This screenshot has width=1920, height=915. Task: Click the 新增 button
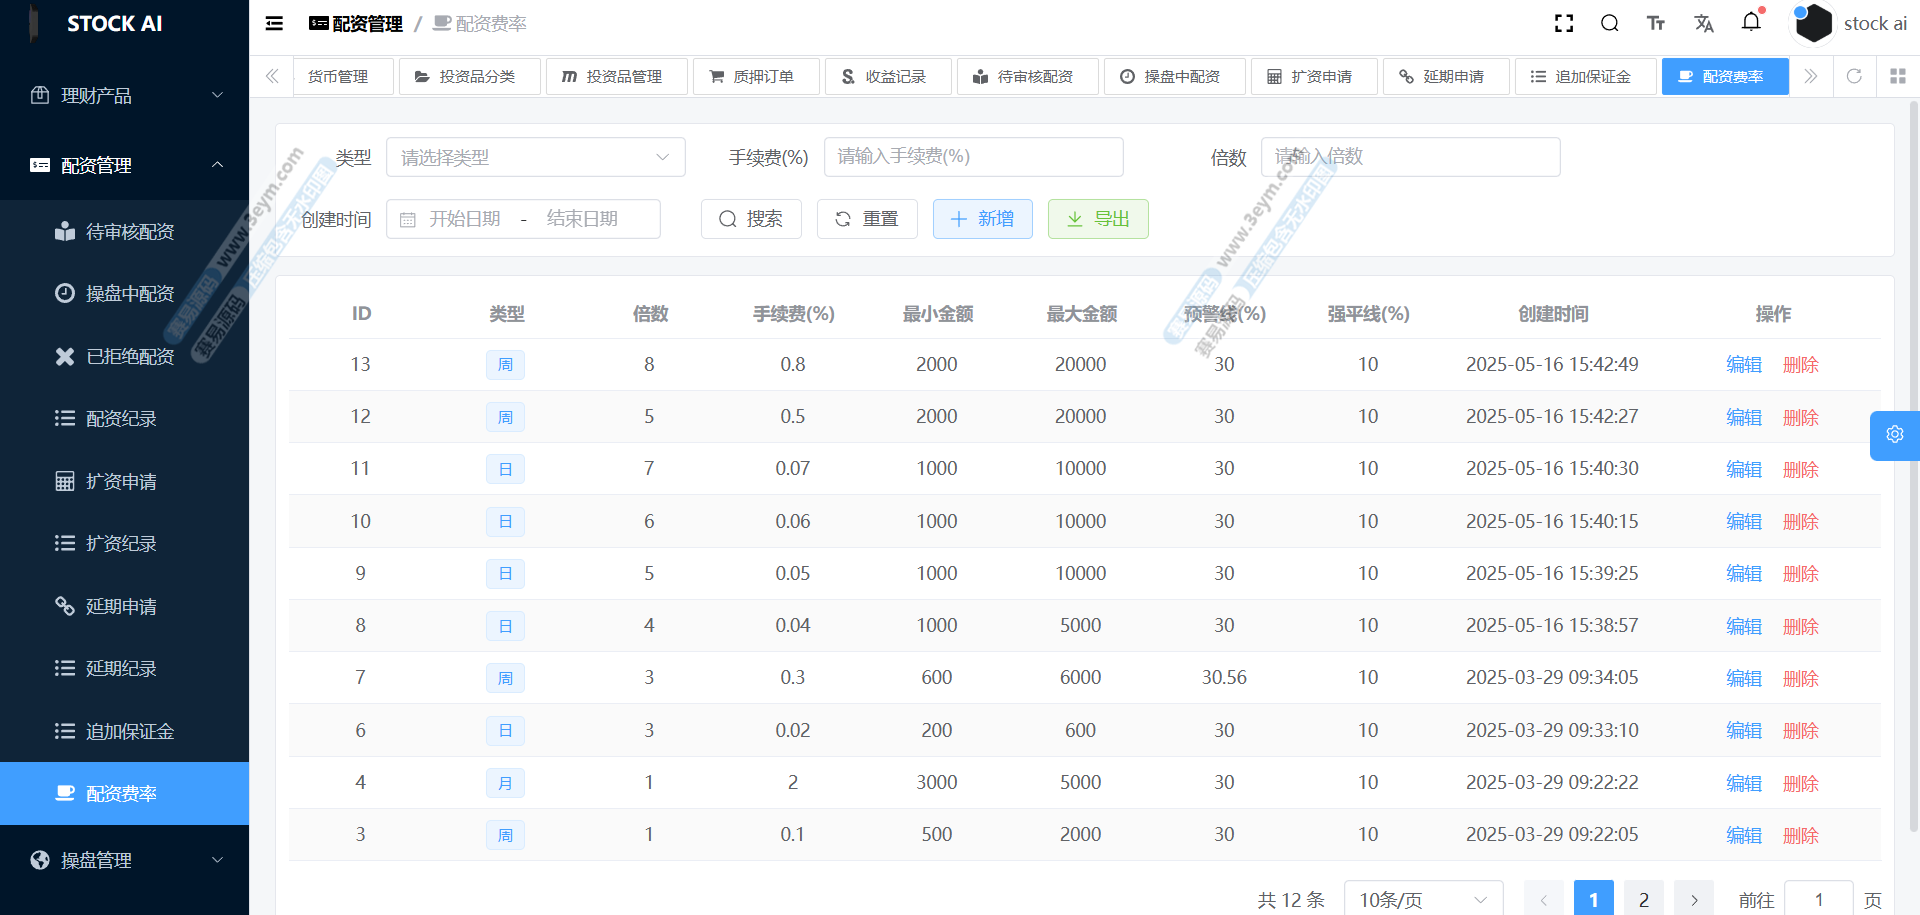[982, 219]
